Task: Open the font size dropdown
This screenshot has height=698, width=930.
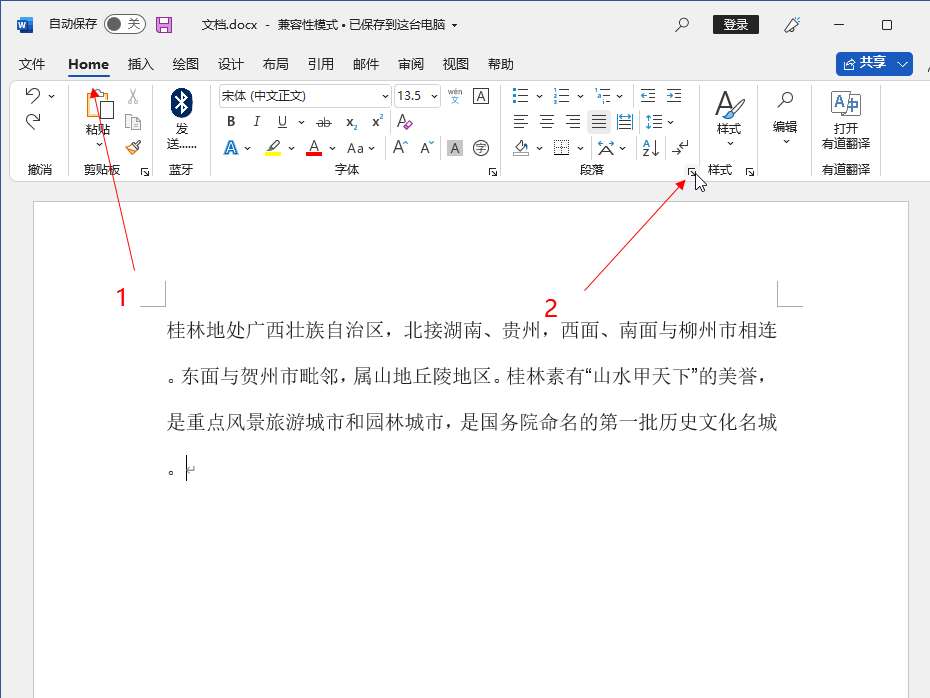Action: [x=435, y=96]
